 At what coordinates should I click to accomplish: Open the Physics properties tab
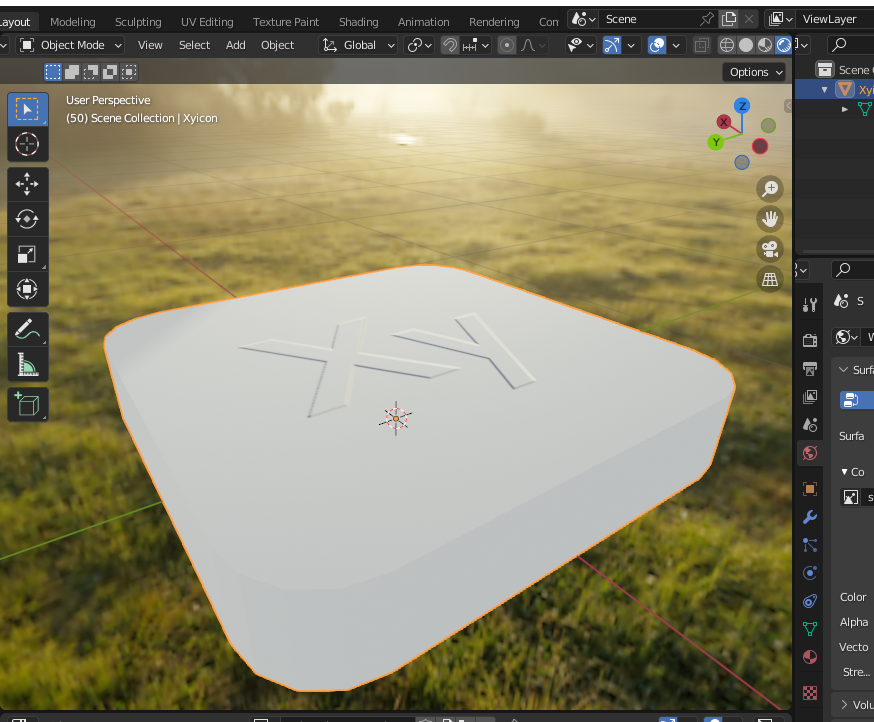pos(810,573)
